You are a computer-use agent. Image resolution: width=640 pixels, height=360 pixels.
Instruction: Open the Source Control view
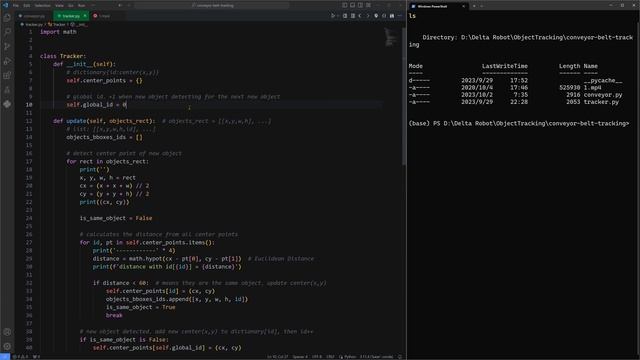[x=7, y=47]
